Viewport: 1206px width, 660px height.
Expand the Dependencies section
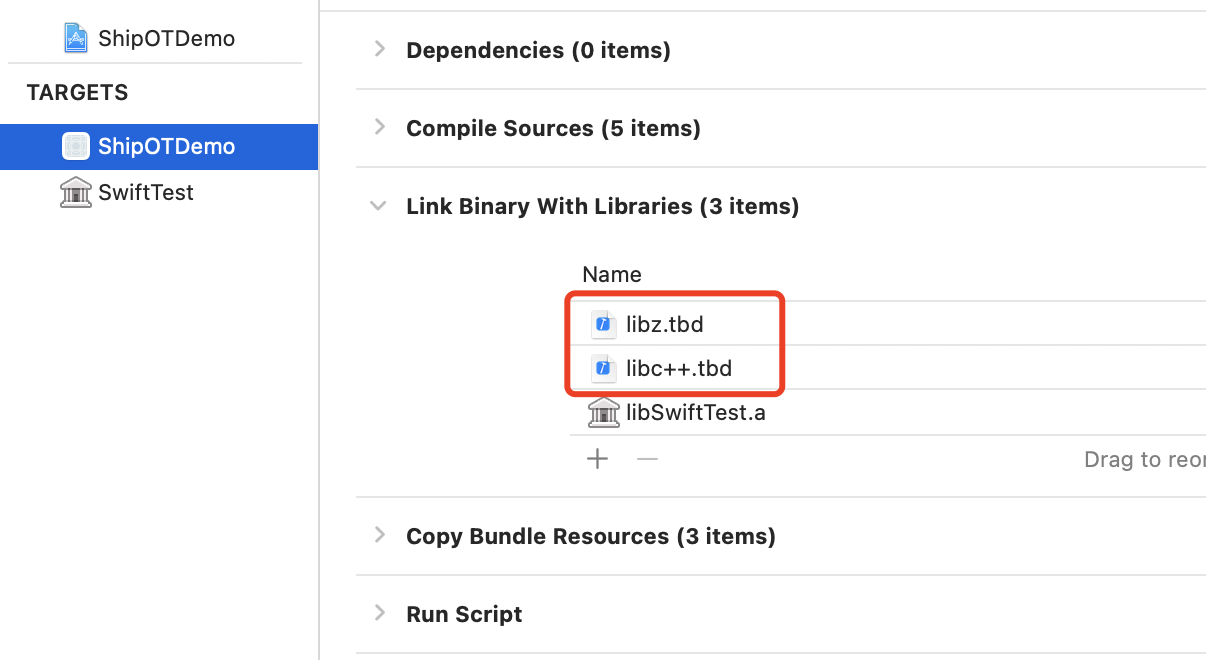coord(379,49)
